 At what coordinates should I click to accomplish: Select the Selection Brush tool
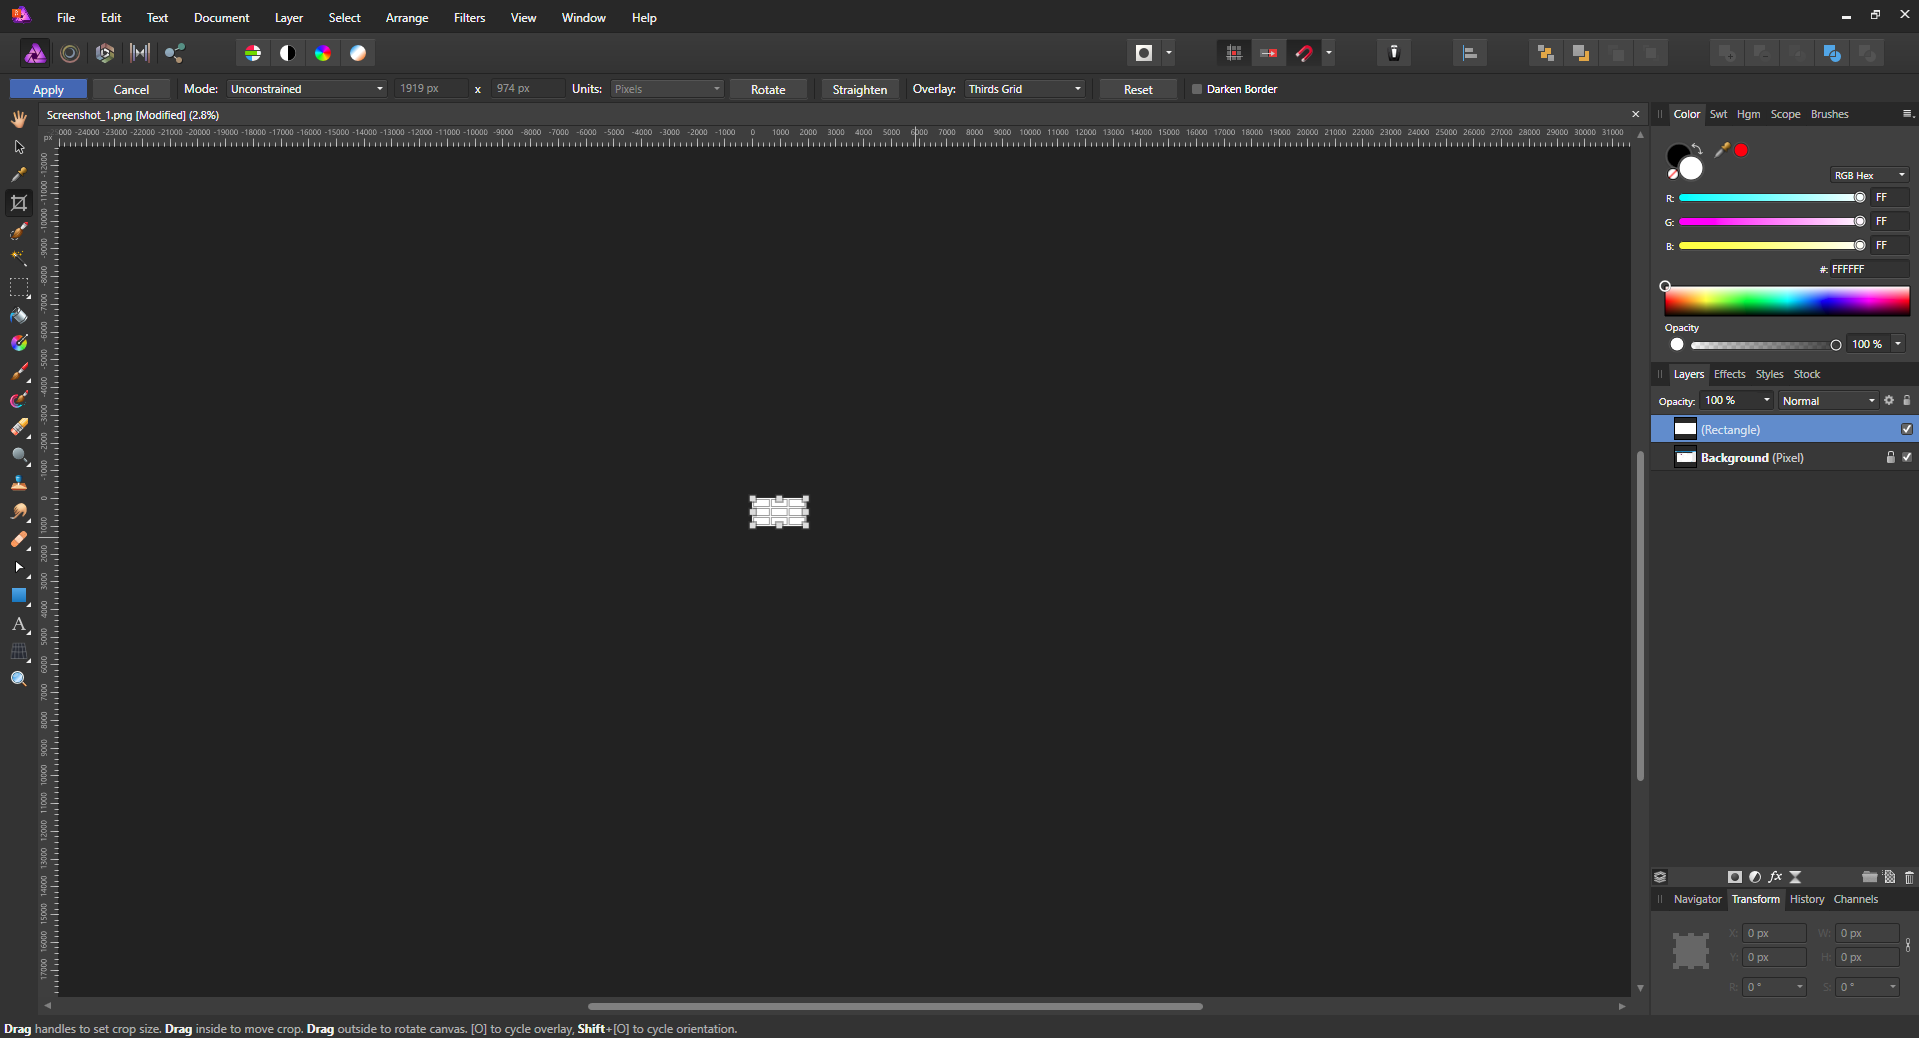coord(19,231)
